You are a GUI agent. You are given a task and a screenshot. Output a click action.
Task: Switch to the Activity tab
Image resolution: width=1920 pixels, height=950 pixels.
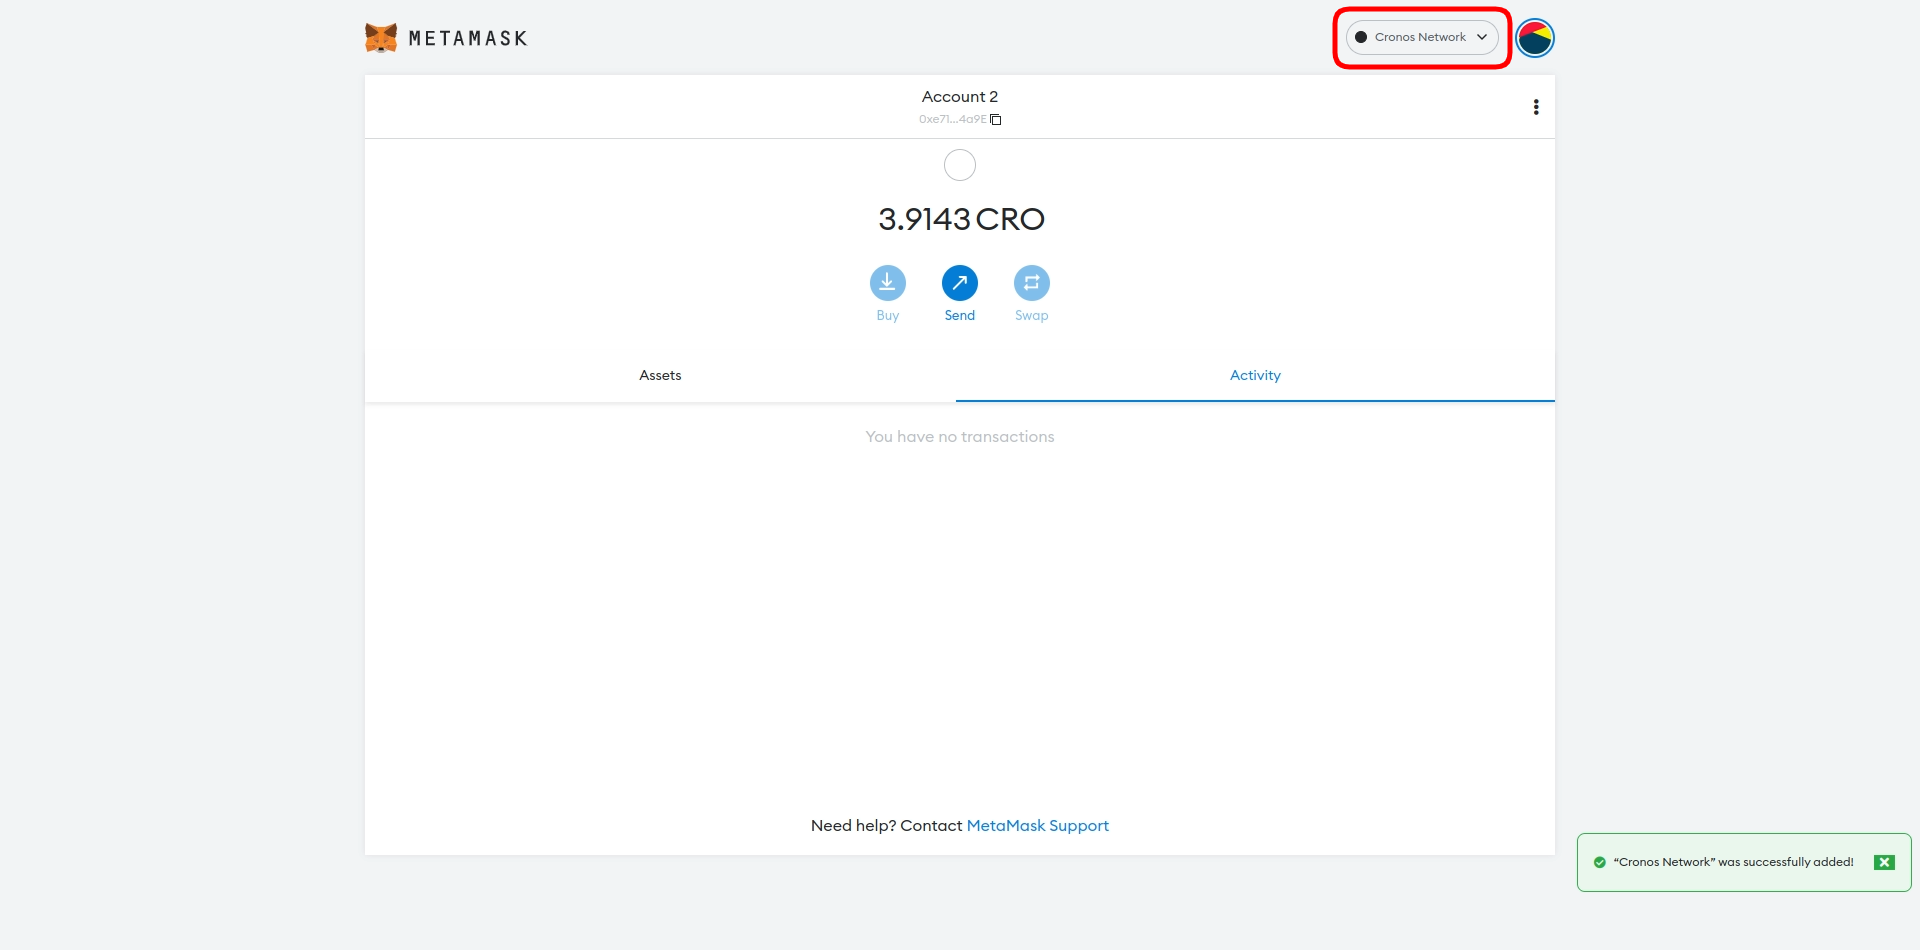tap(1255, 375)
